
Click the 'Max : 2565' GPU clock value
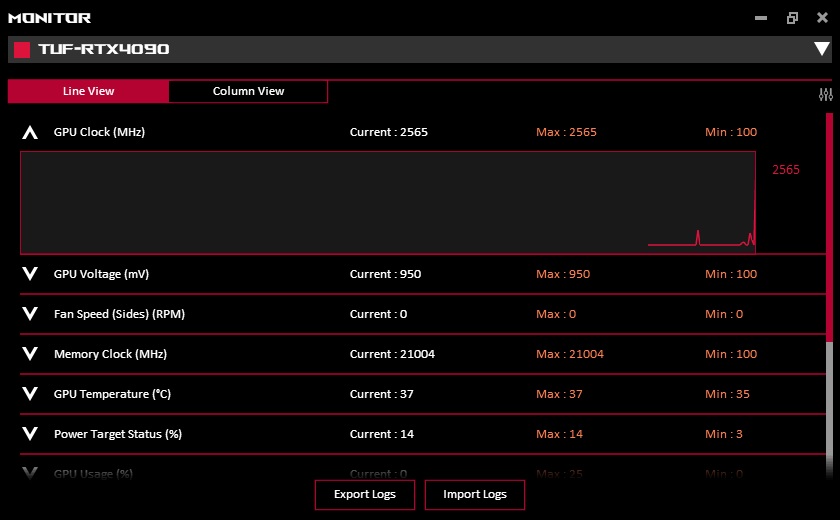point(566,132)
